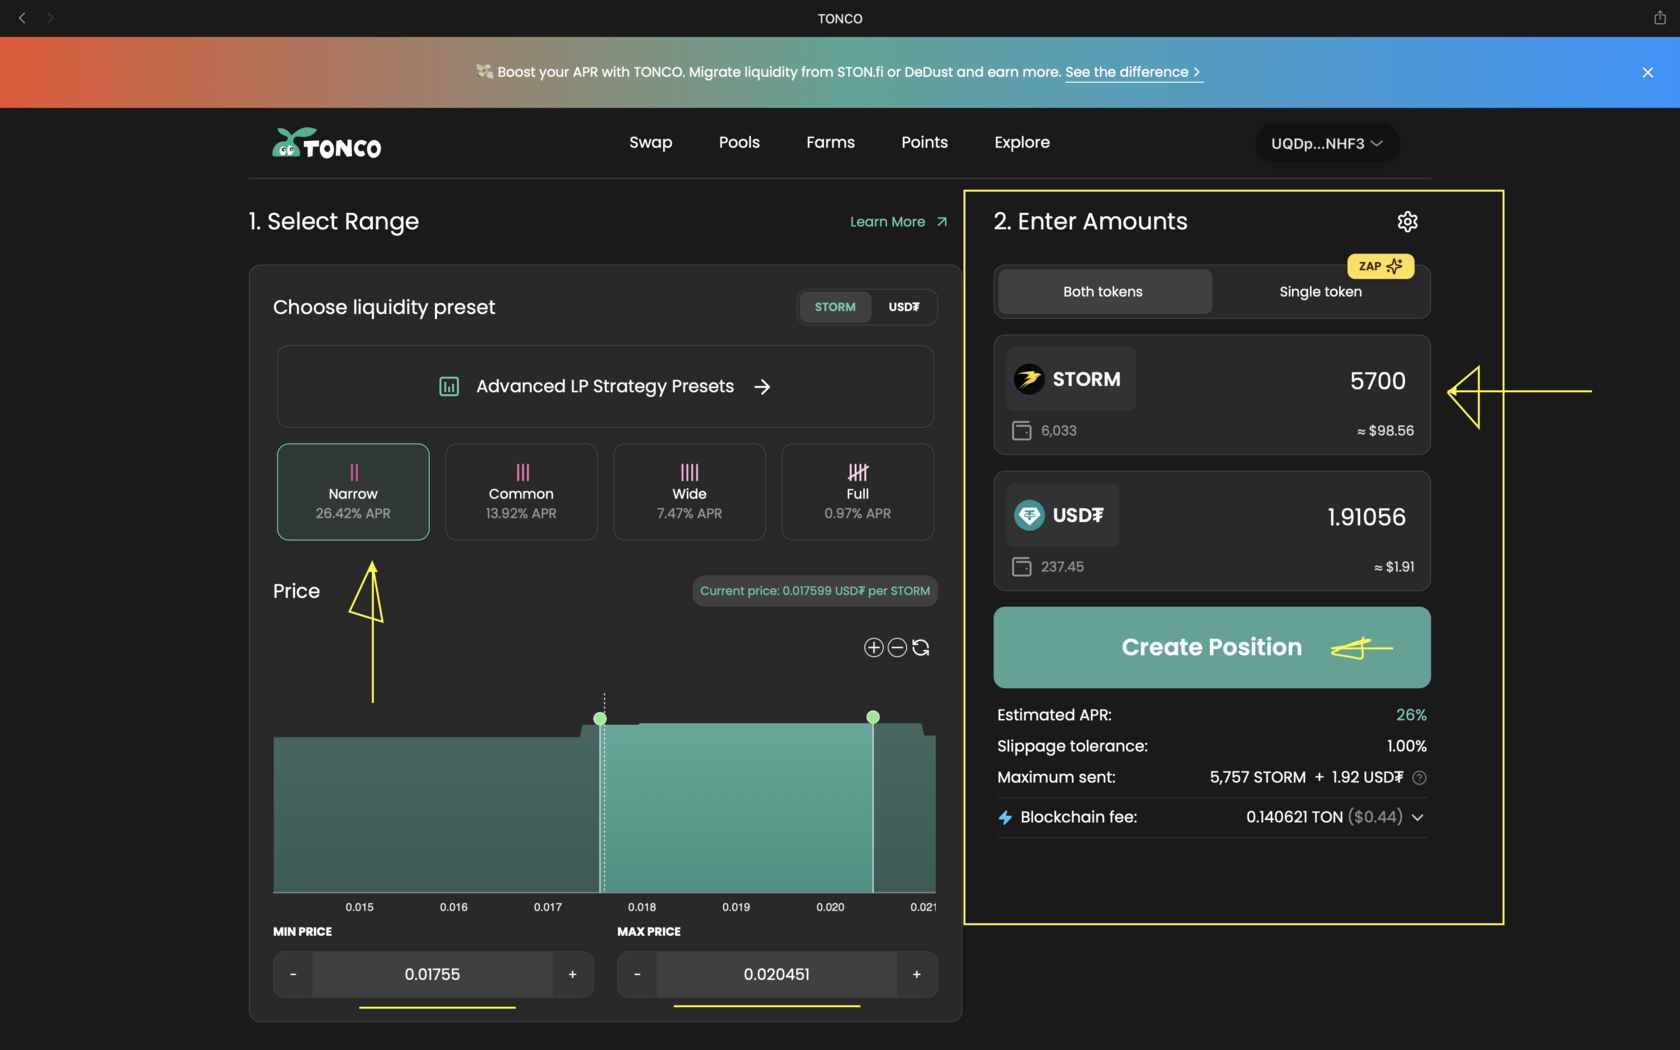Click the USD₮ amount field showing 1.91056

1366,517
